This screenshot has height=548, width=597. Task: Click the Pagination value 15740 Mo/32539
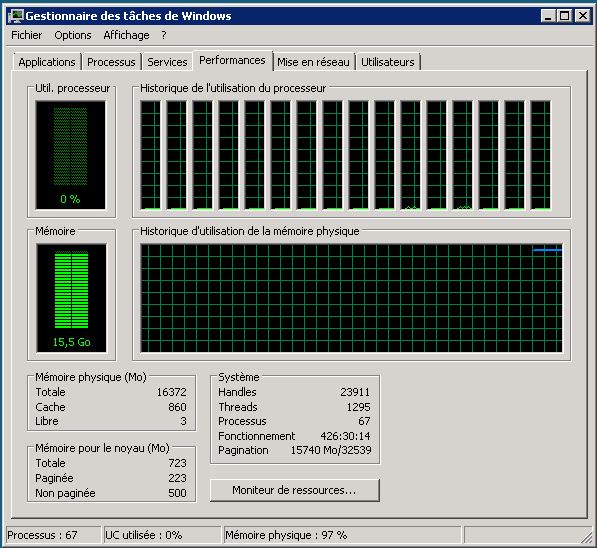[331, 450]
